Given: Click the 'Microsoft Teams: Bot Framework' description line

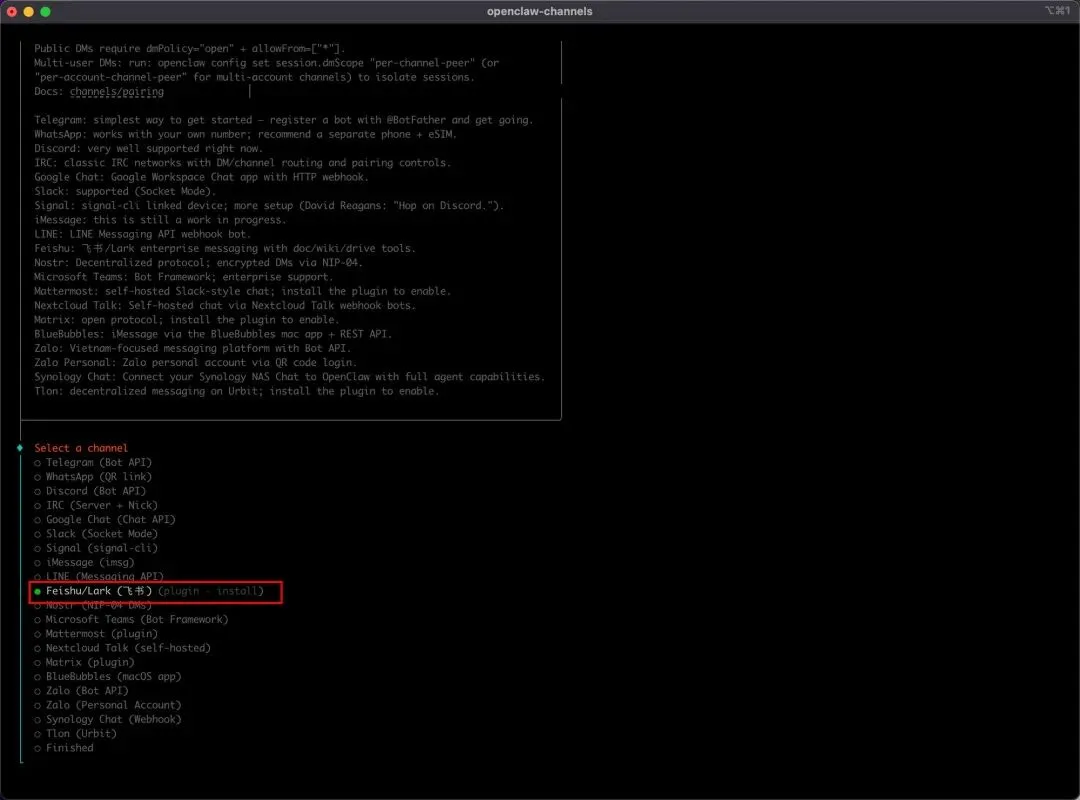Looking at the screenshot, I should (184, 277).
